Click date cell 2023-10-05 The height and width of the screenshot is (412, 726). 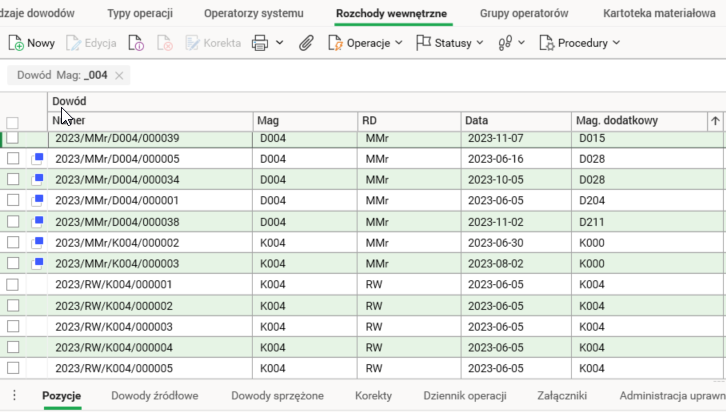click(x=495, y=180)
